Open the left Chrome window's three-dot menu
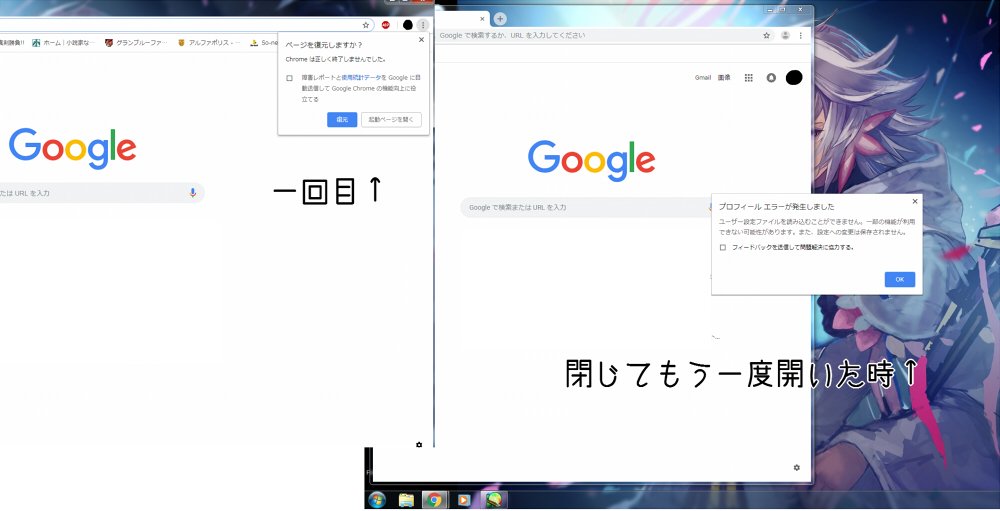This screenshot has width=1000, height=511. [x=423, y=25]
